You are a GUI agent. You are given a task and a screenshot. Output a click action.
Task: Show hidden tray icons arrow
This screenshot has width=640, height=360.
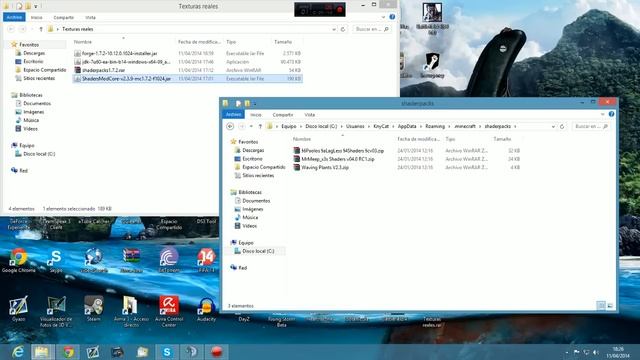567,352
